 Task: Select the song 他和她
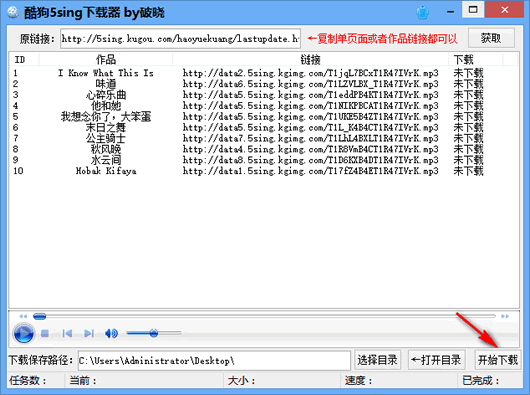point(106,105)
